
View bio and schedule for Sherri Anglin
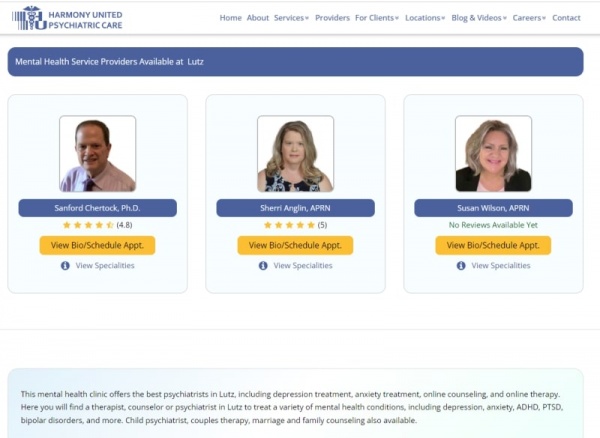coord(295,245)
